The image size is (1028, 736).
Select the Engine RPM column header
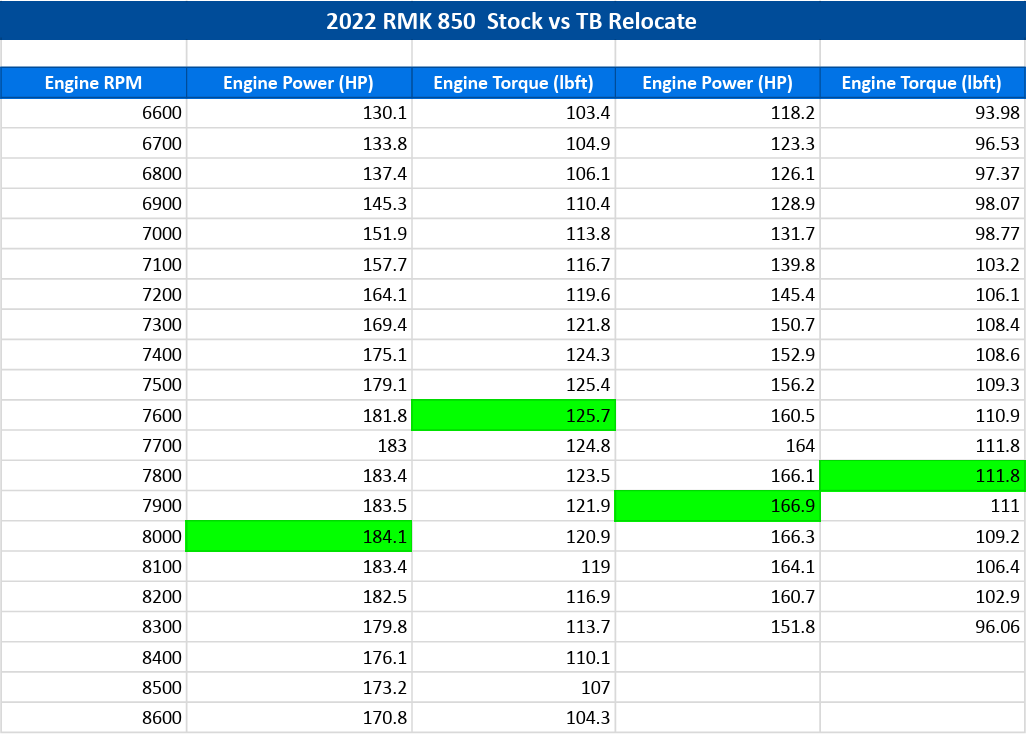tap(93, 83)
